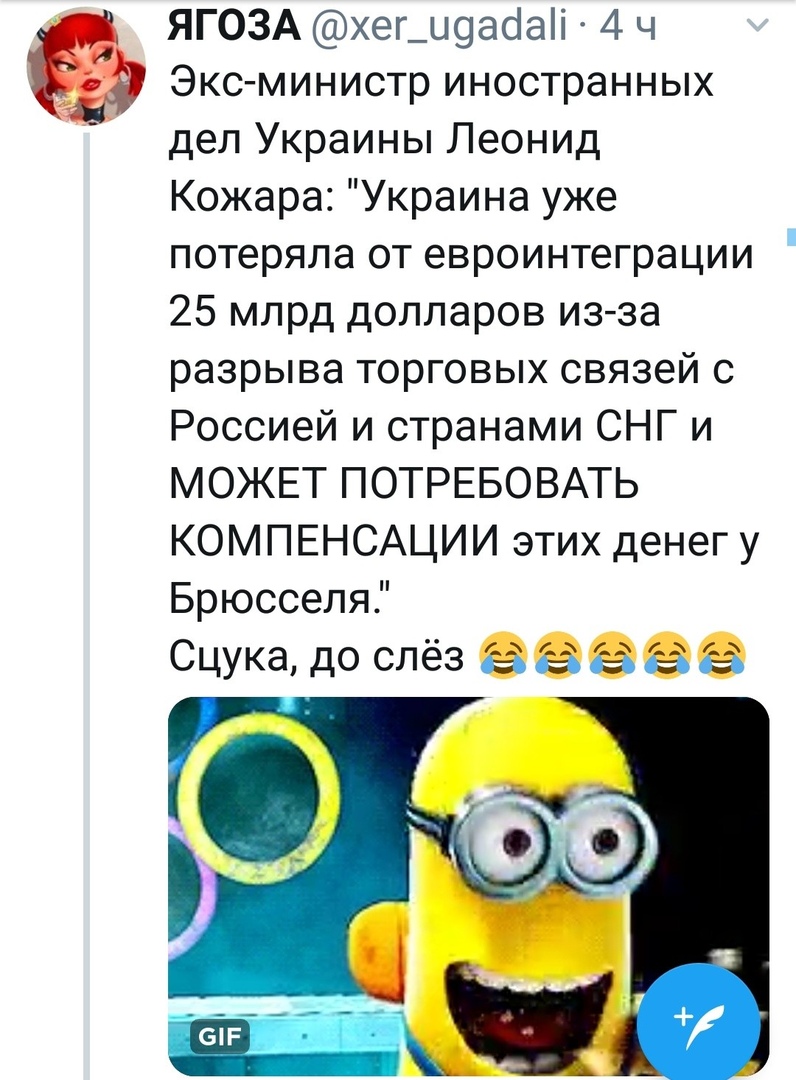Play the Minion GIF
The height and width of the screenshot is (1080, 796).
click(x=468, y=886)
